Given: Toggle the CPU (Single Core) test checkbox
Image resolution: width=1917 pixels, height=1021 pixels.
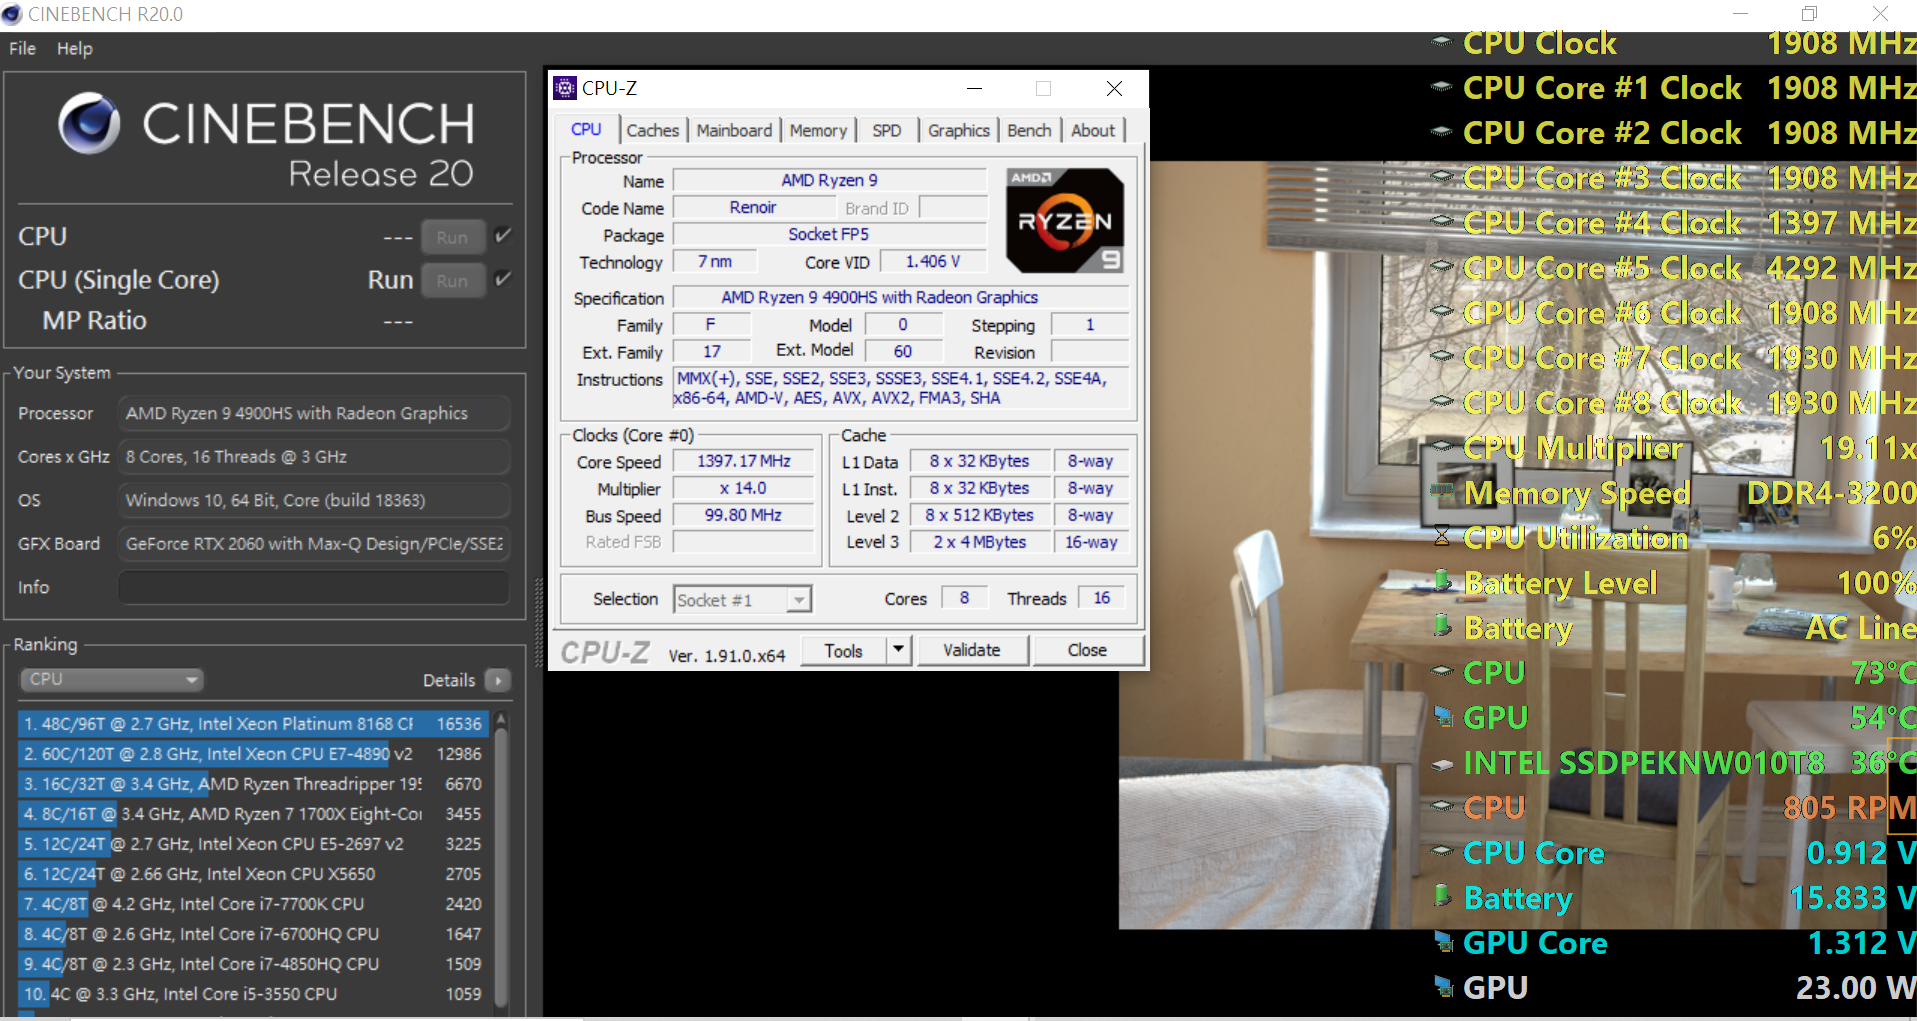Looking at the screenshot, I should point(503,279).
